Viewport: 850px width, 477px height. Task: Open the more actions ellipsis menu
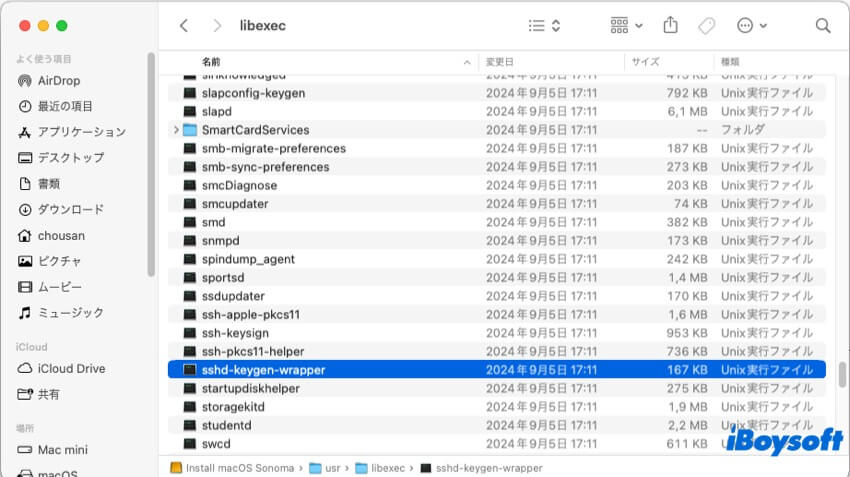[x=751, y=25]
